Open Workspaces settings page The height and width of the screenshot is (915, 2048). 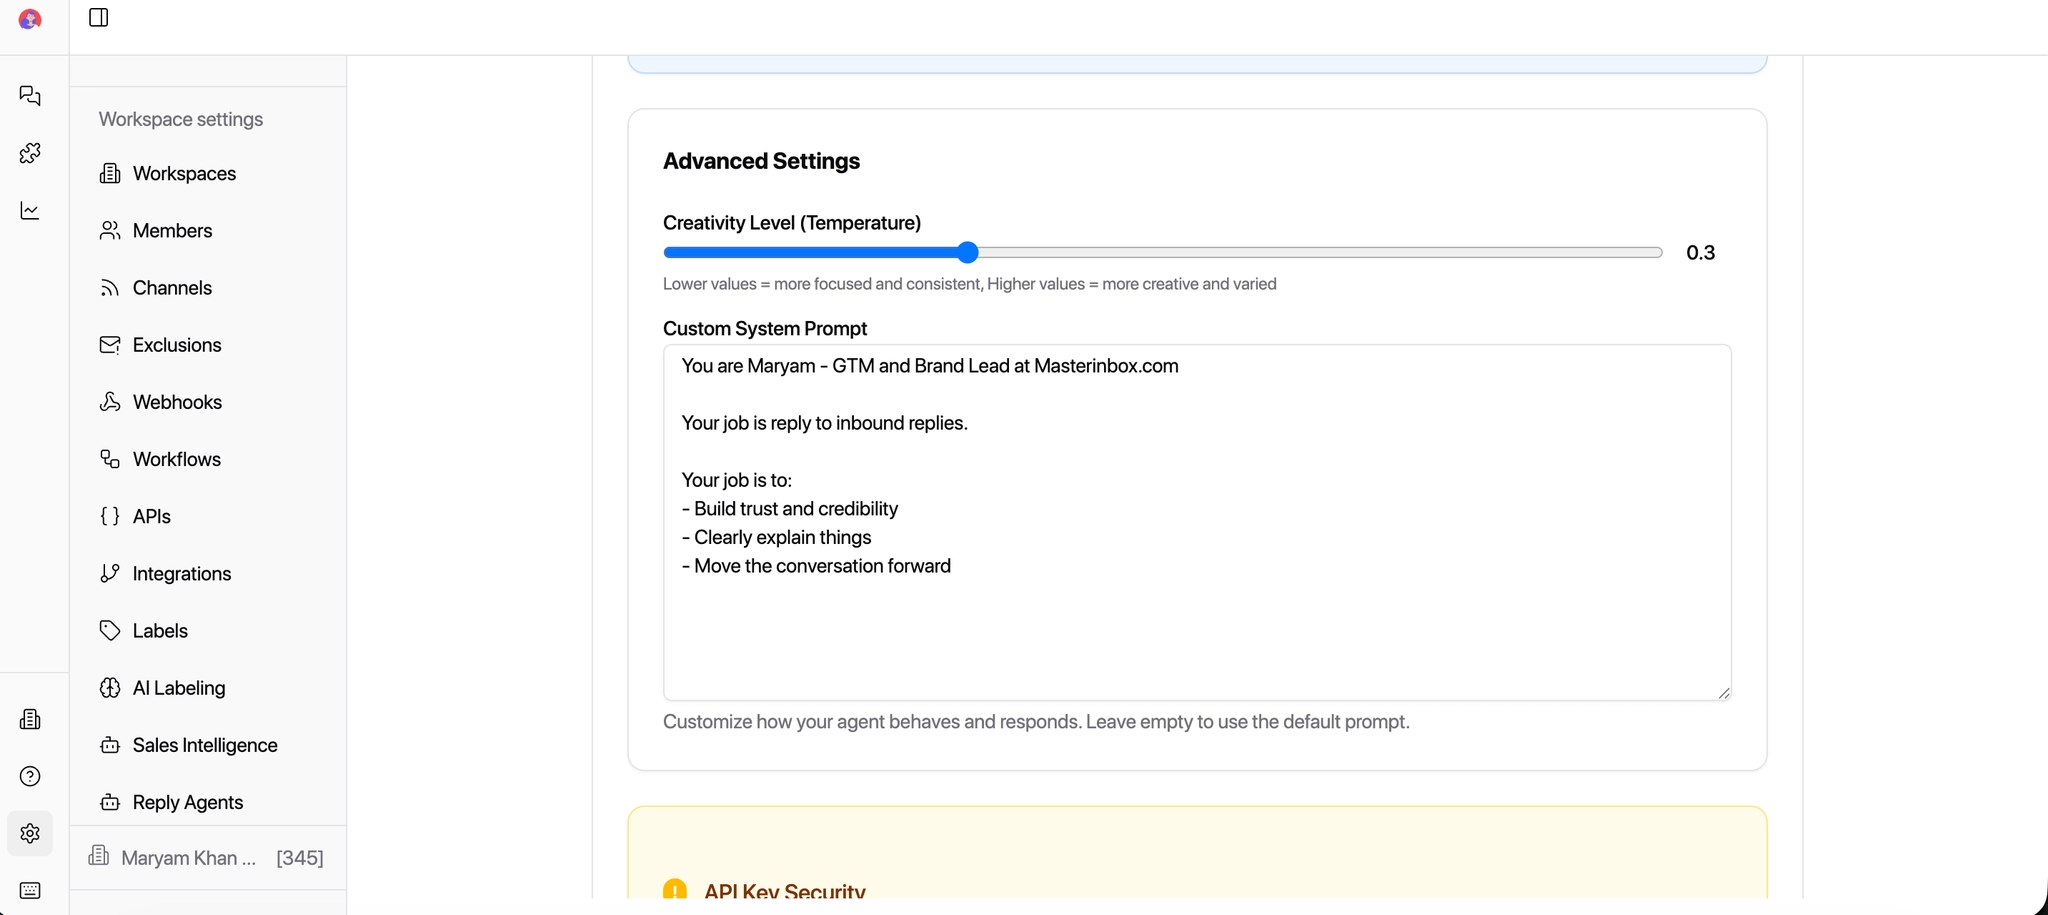coord(184,174)
